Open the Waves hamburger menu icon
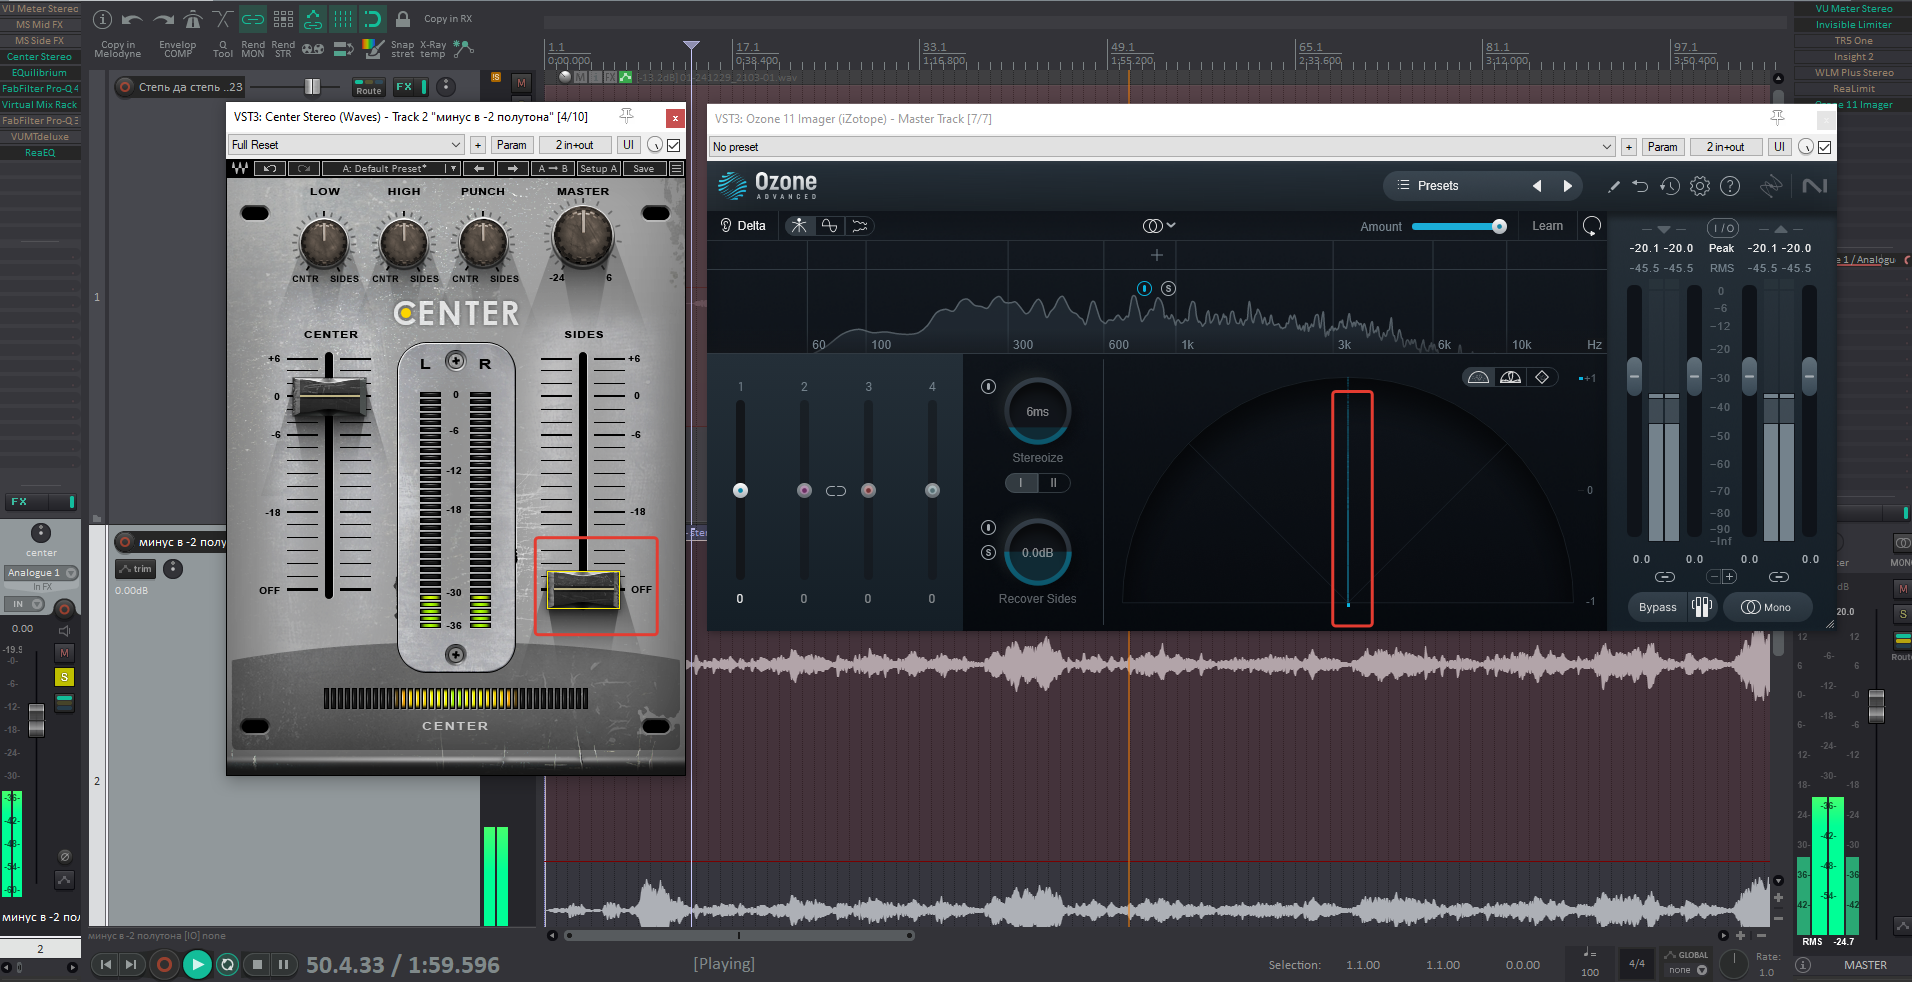This screenshot has height=982, width=1912. (x=676, y=169)
